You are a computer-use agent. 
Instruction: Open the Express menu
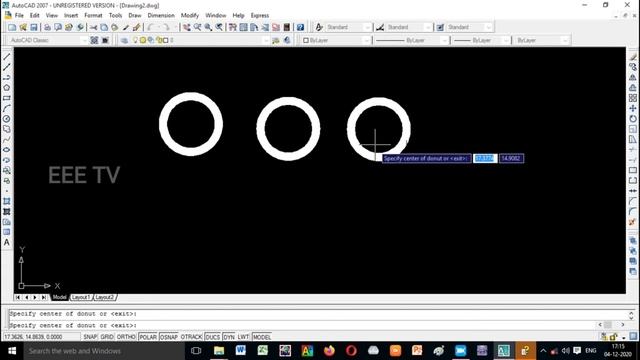click(260, 16)
